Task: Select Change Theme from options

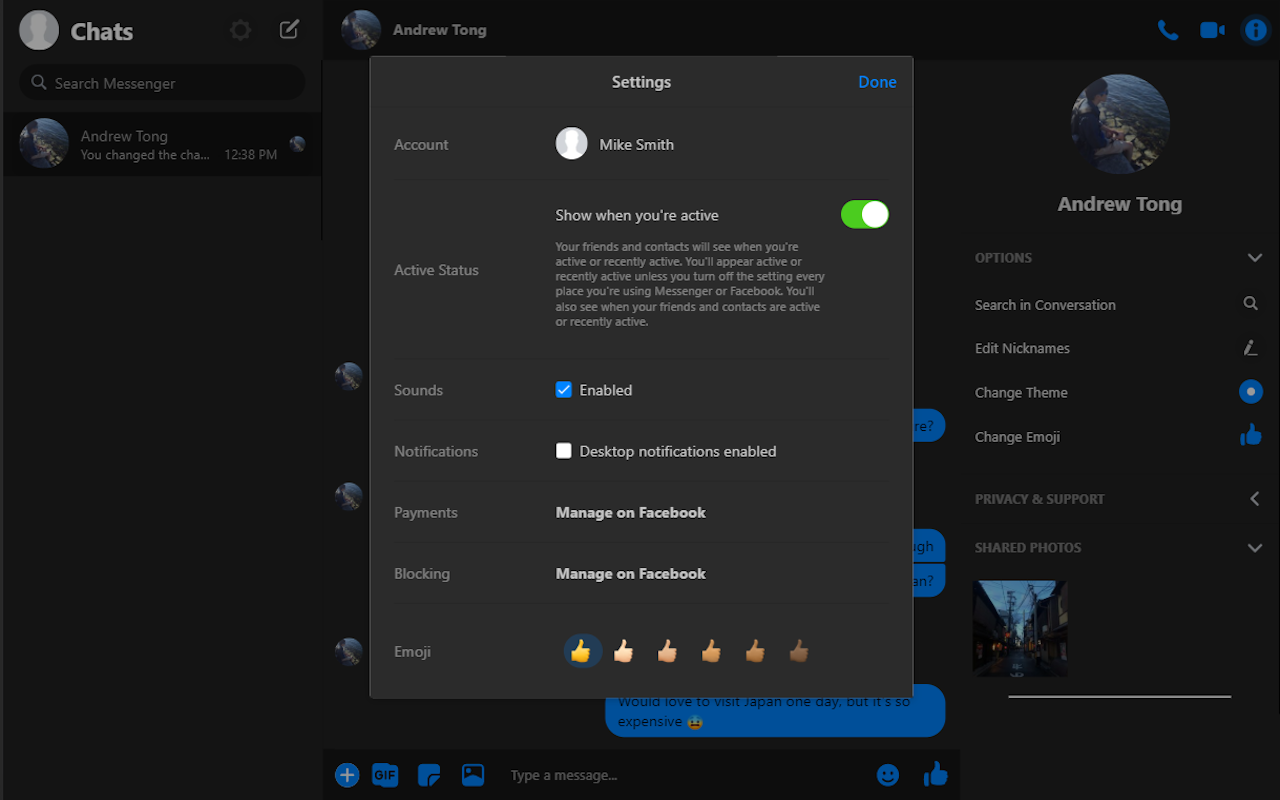Action: point(1021,392)
